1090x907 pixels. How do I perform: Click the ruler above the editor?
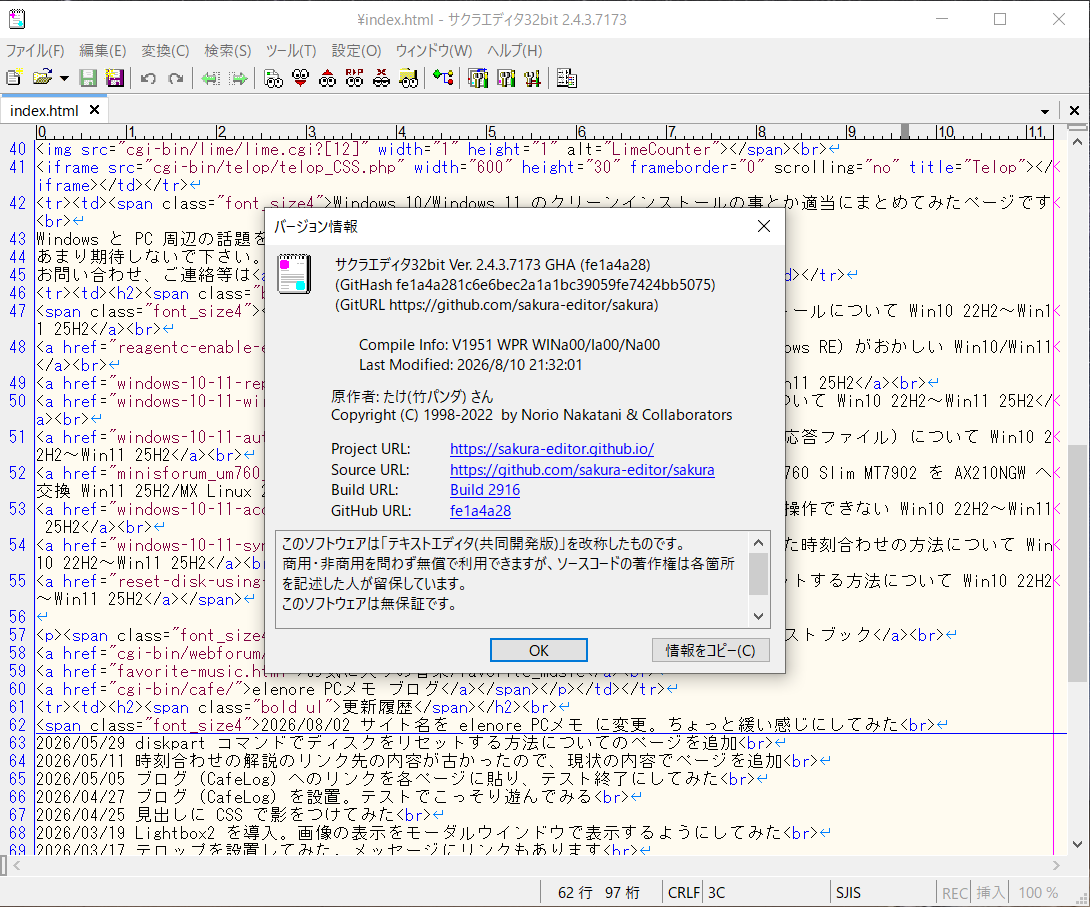point(544,132)
